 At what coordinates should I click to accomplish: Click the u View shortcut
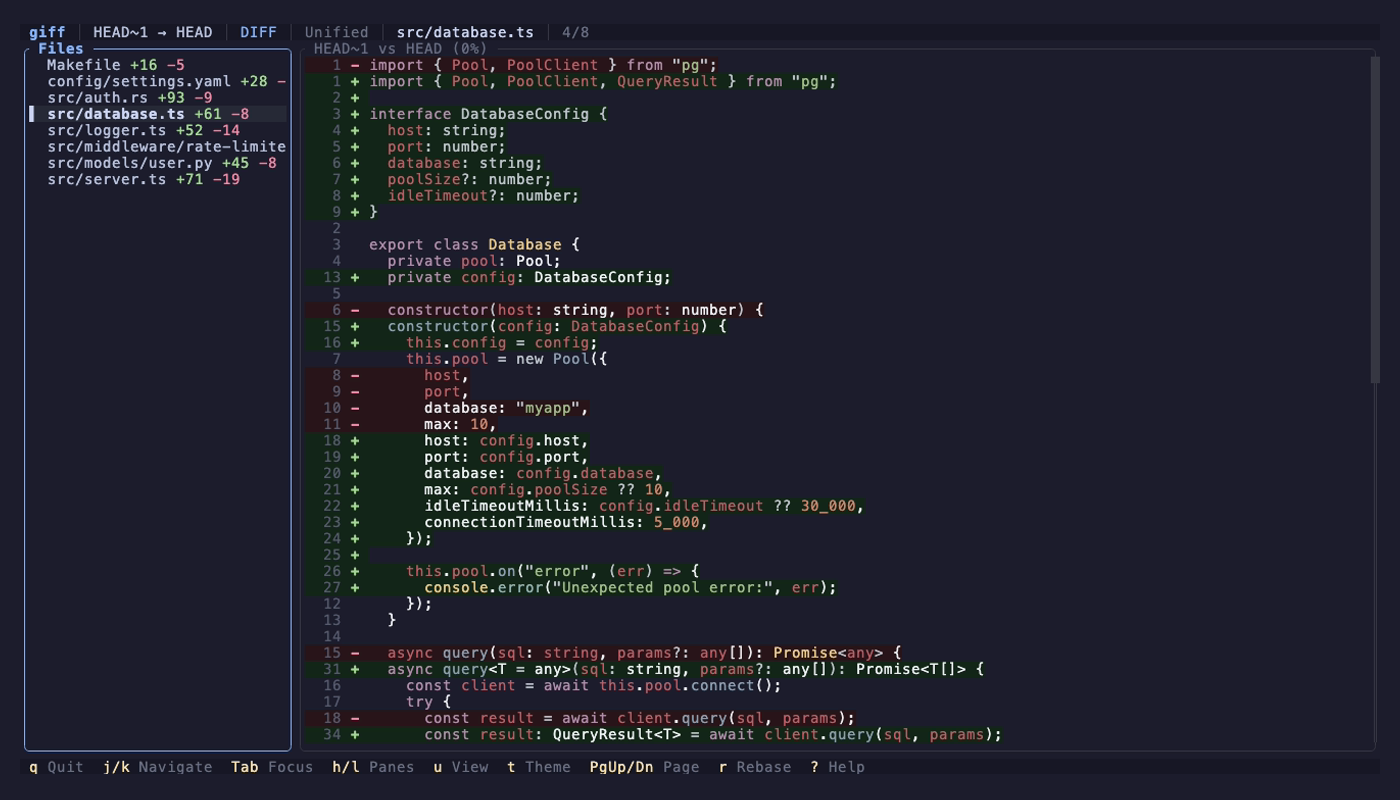(461, 767)
